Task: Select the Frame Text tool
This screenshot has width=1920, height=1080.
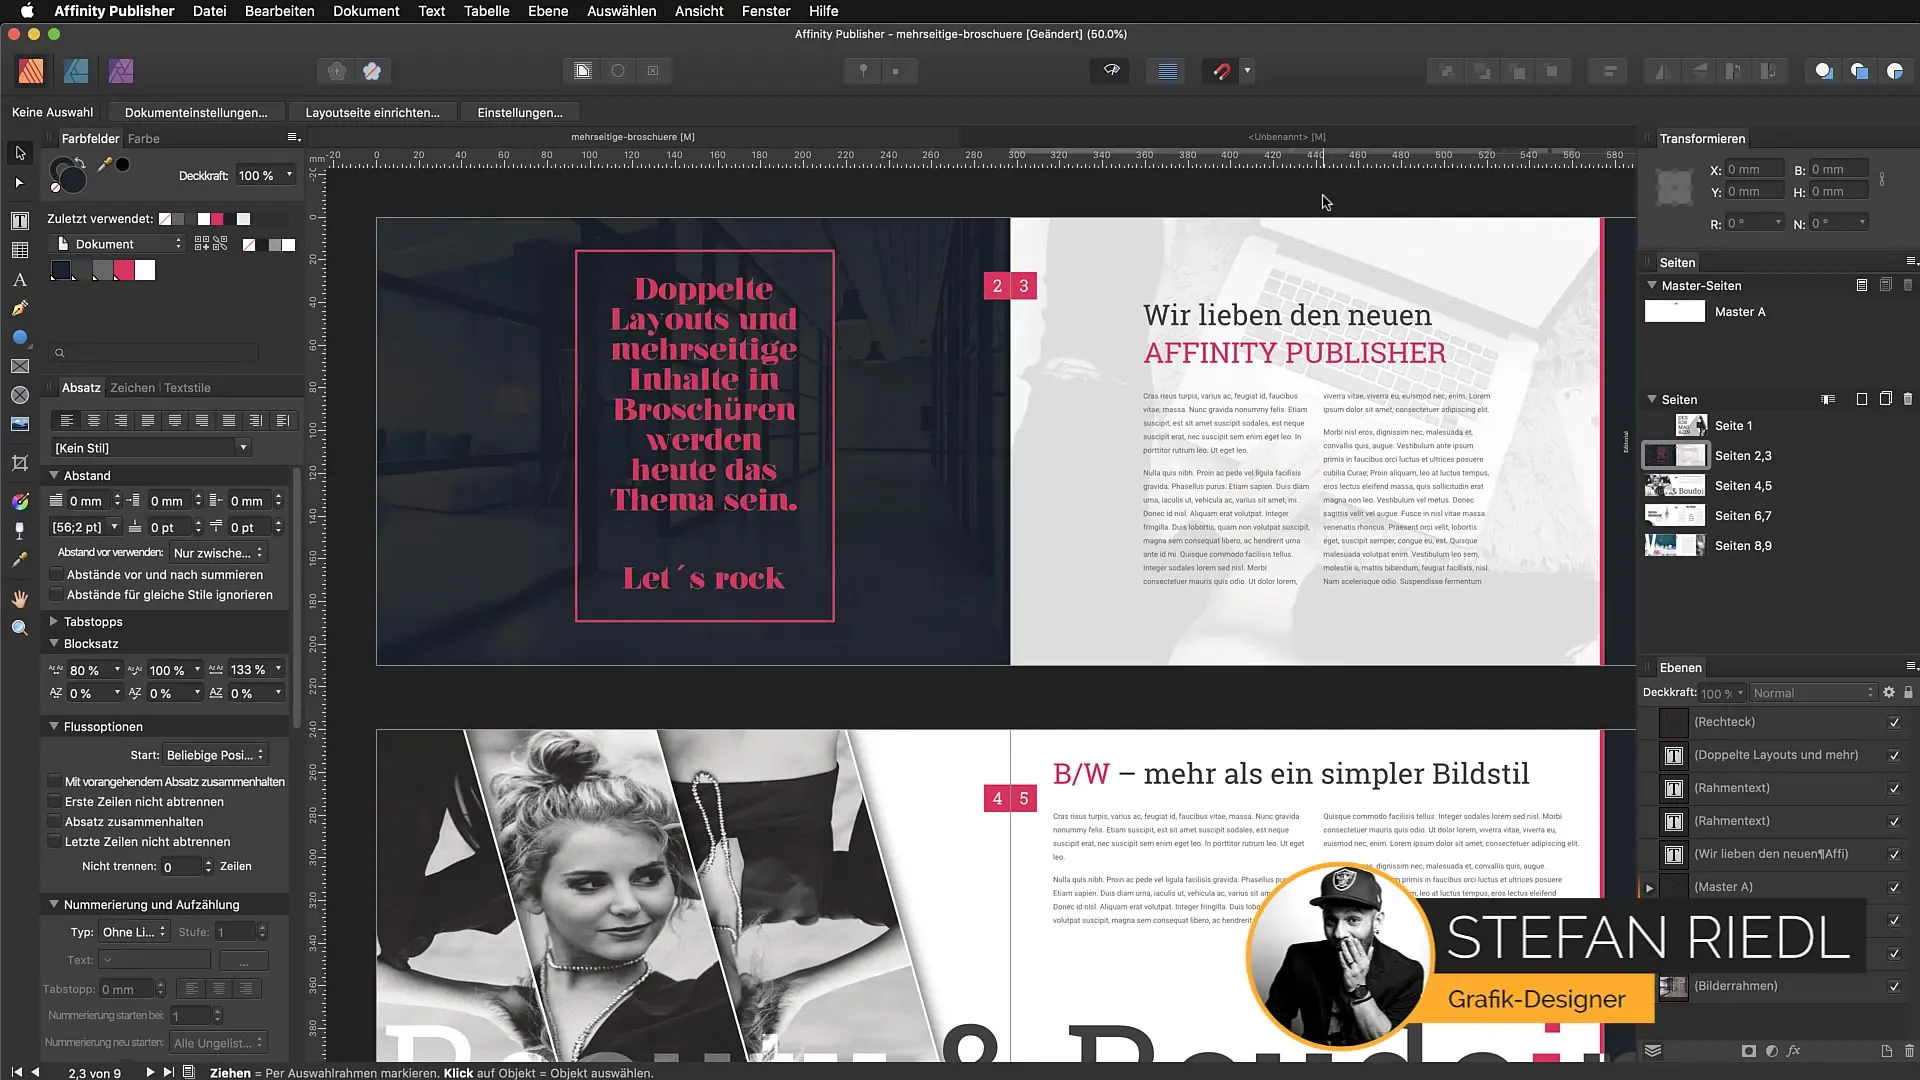Action: click(x=20, y=221)
